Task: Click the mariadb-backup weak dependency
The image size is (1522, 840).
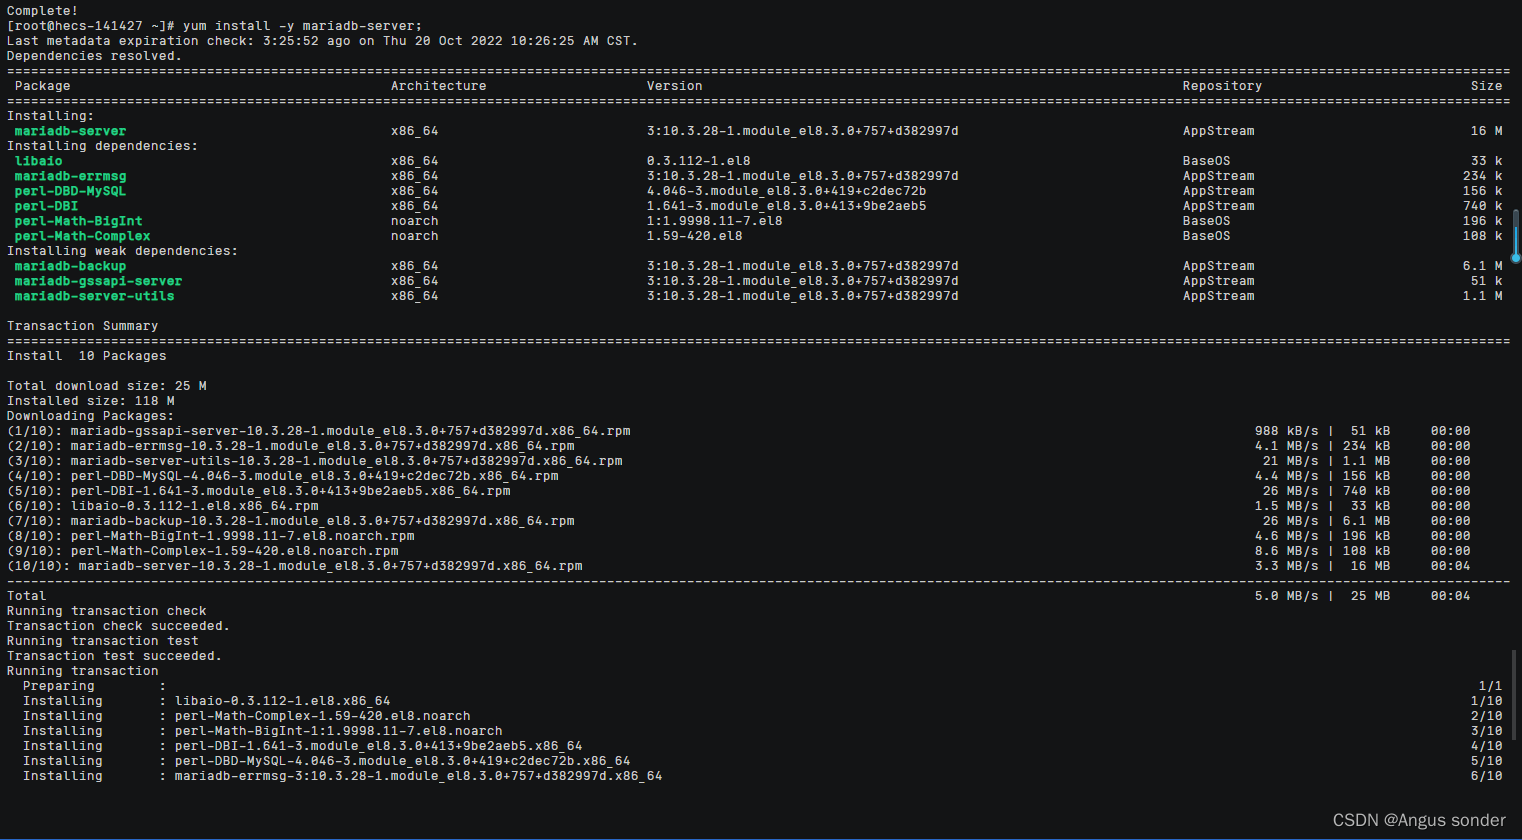Action: [x=69, y=266]
